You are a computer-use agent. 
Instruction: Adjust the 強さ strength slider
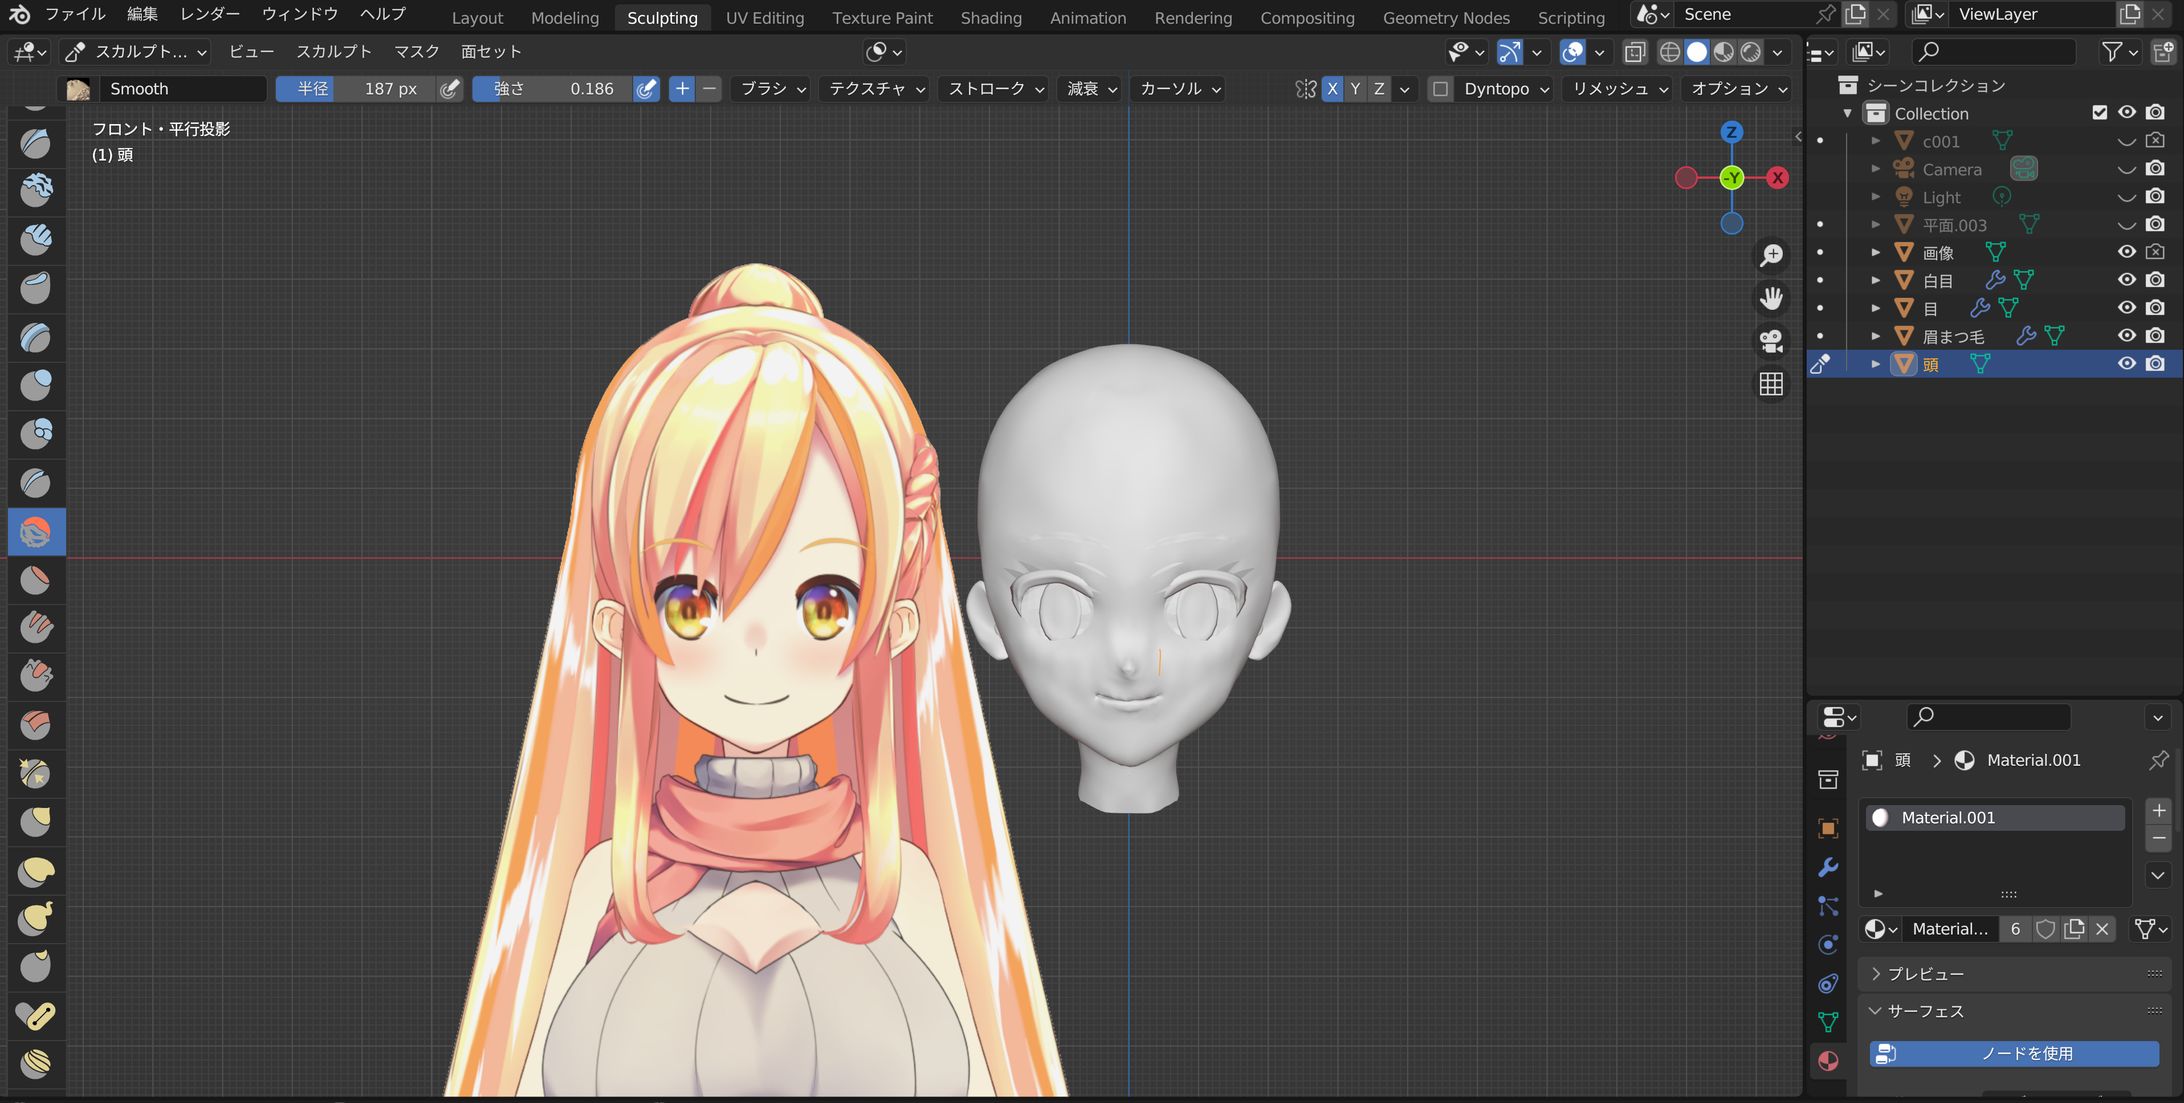[553, 89]
